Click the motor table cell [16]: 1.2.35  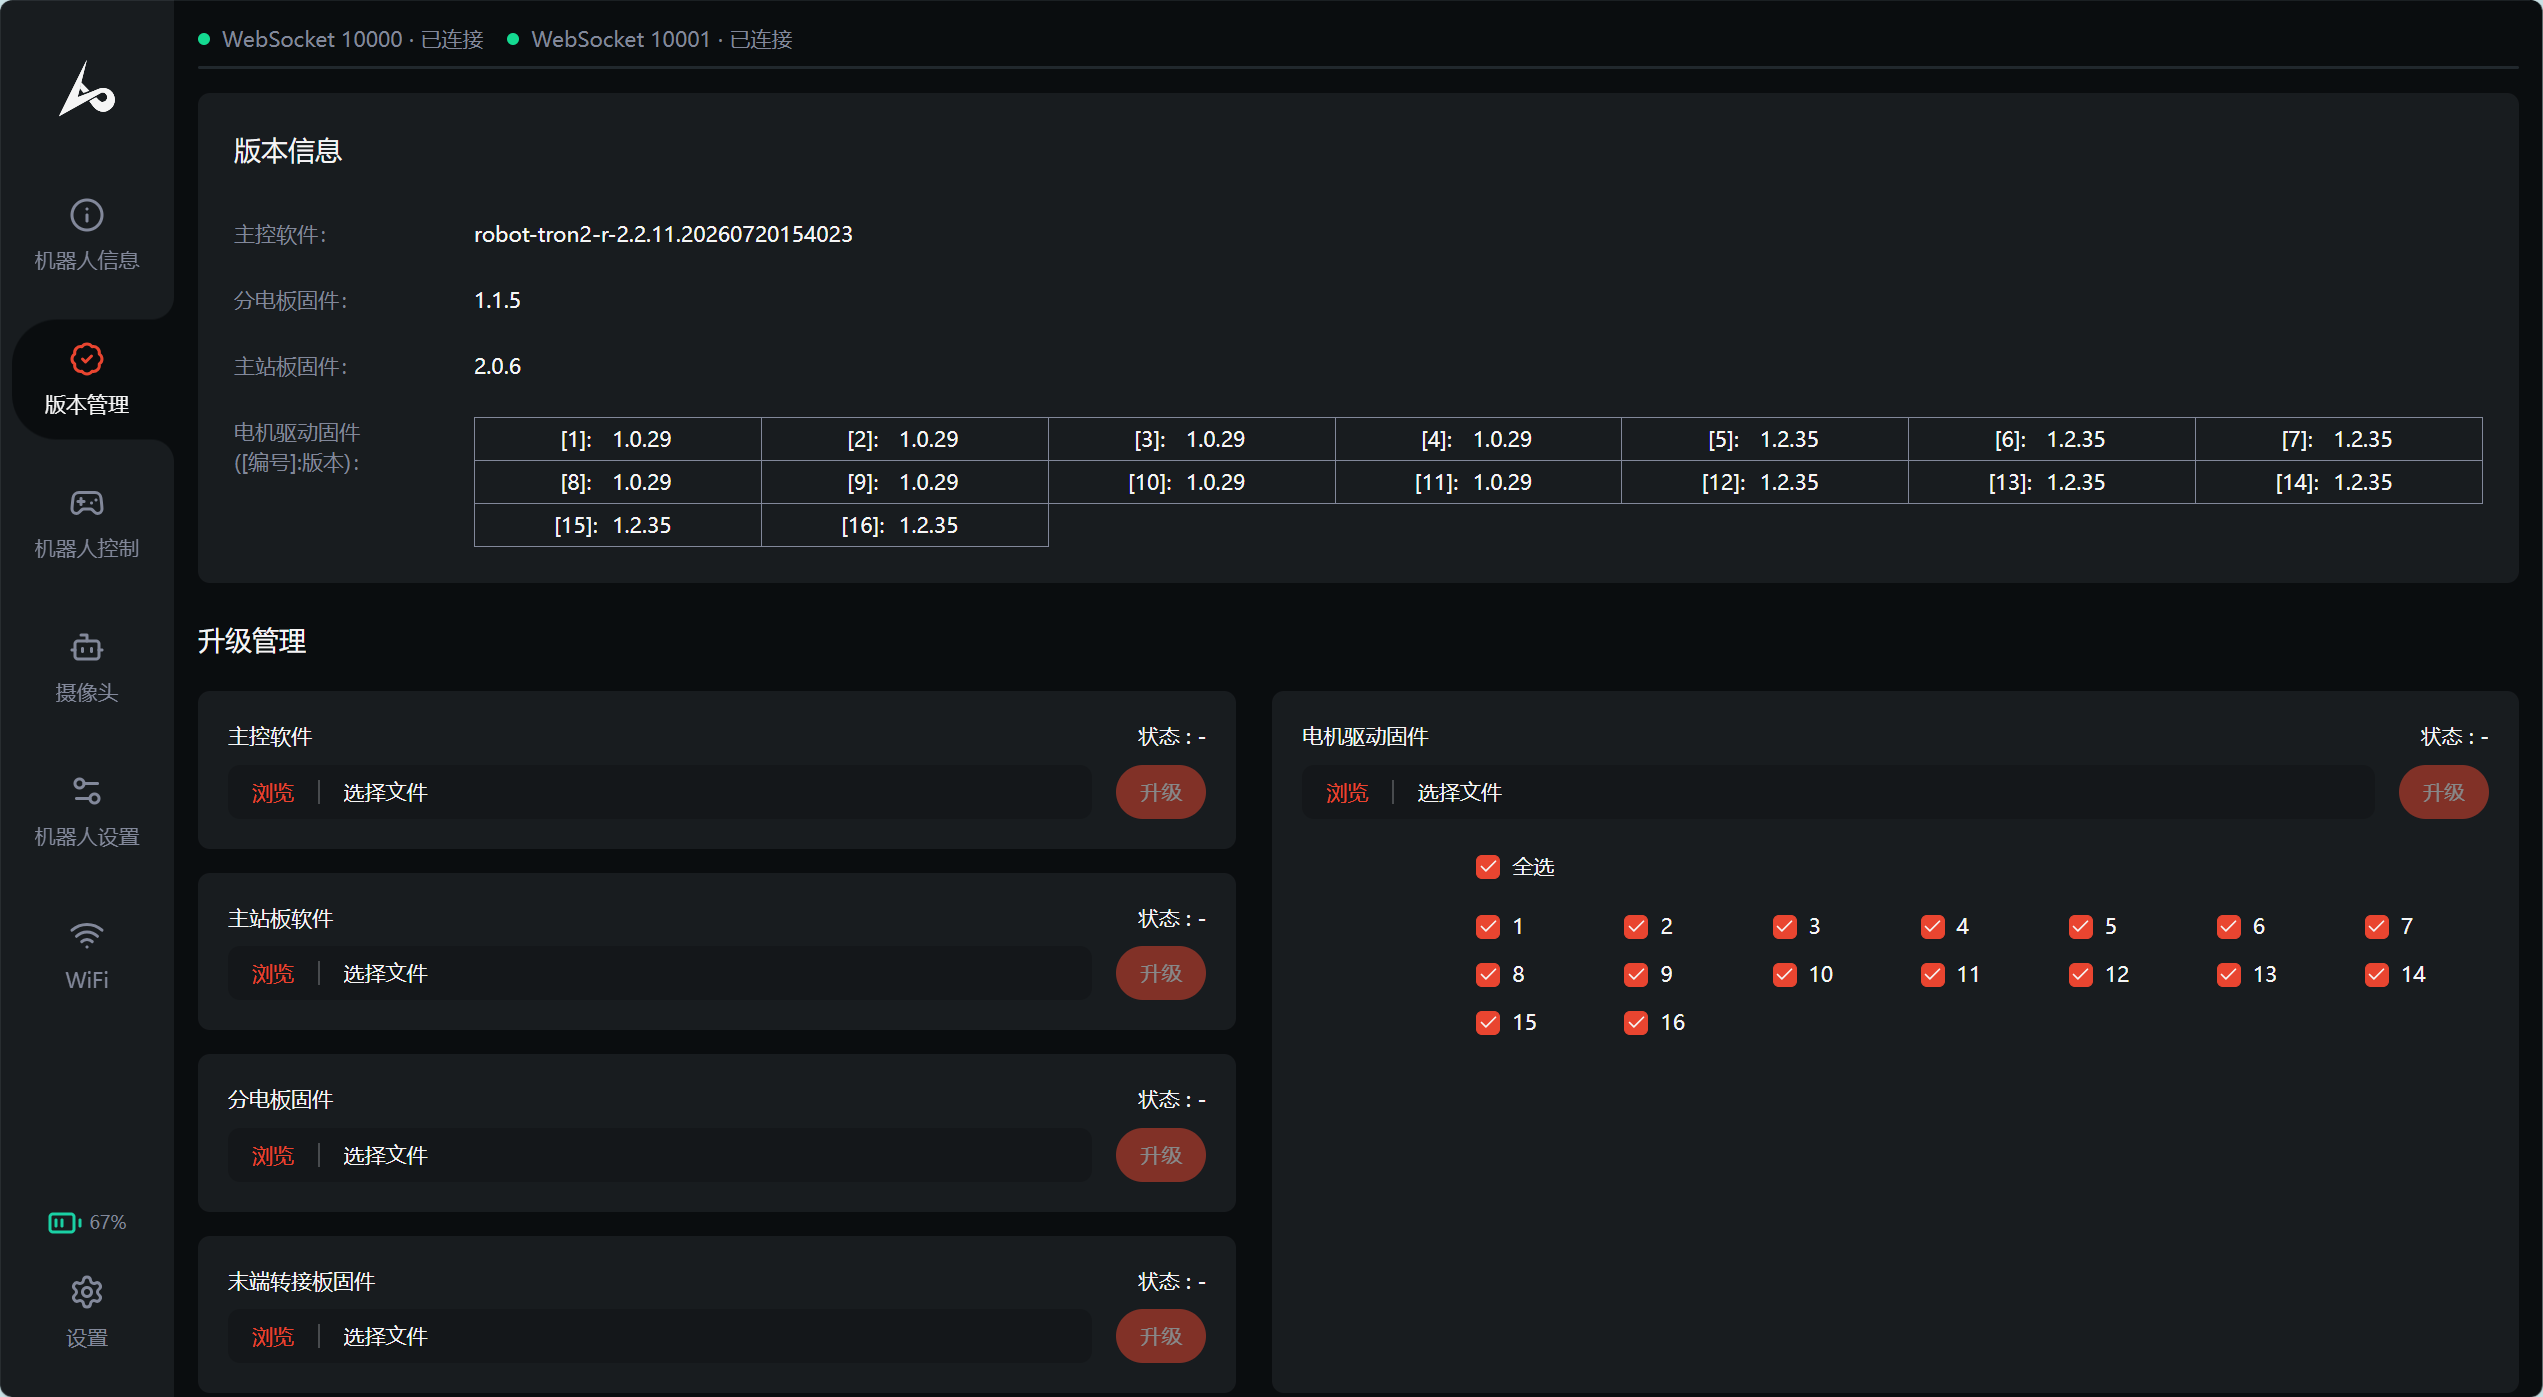coord(904,525)
